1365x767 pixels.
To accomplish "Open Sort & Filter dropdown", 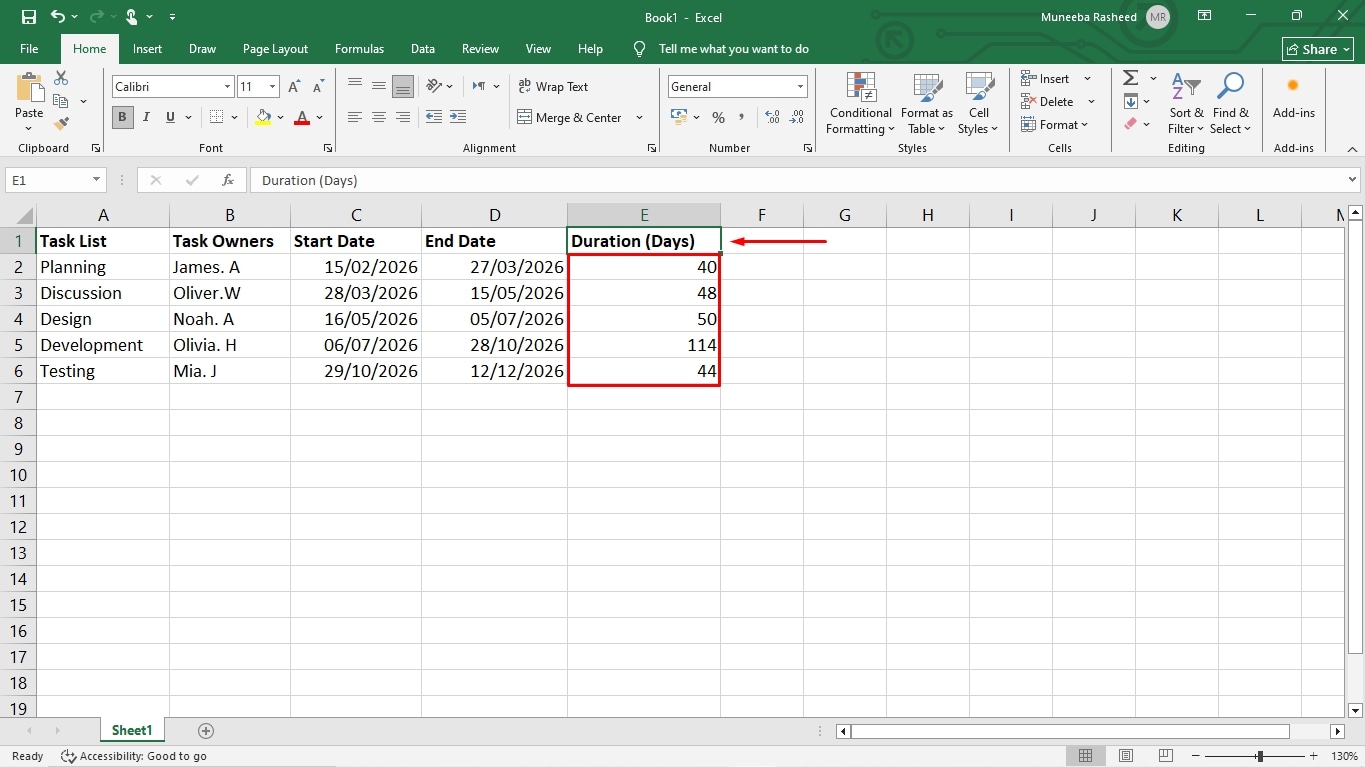I will (1186, 103).
